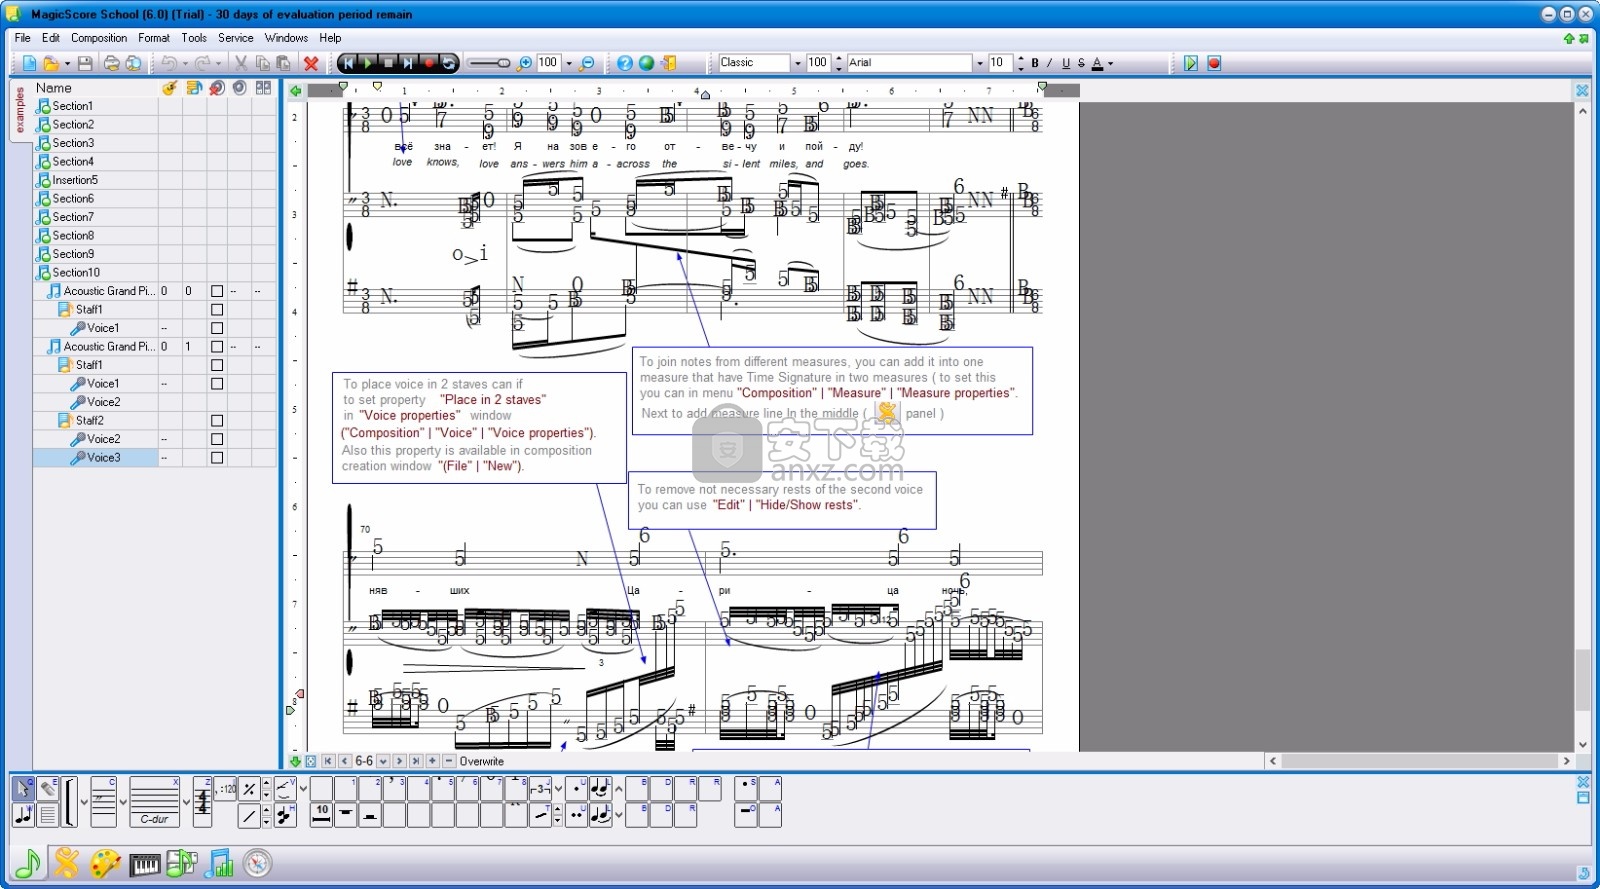
Task: Toggle checkbox in the Staff2 row
Action: [x=217, y=421]
